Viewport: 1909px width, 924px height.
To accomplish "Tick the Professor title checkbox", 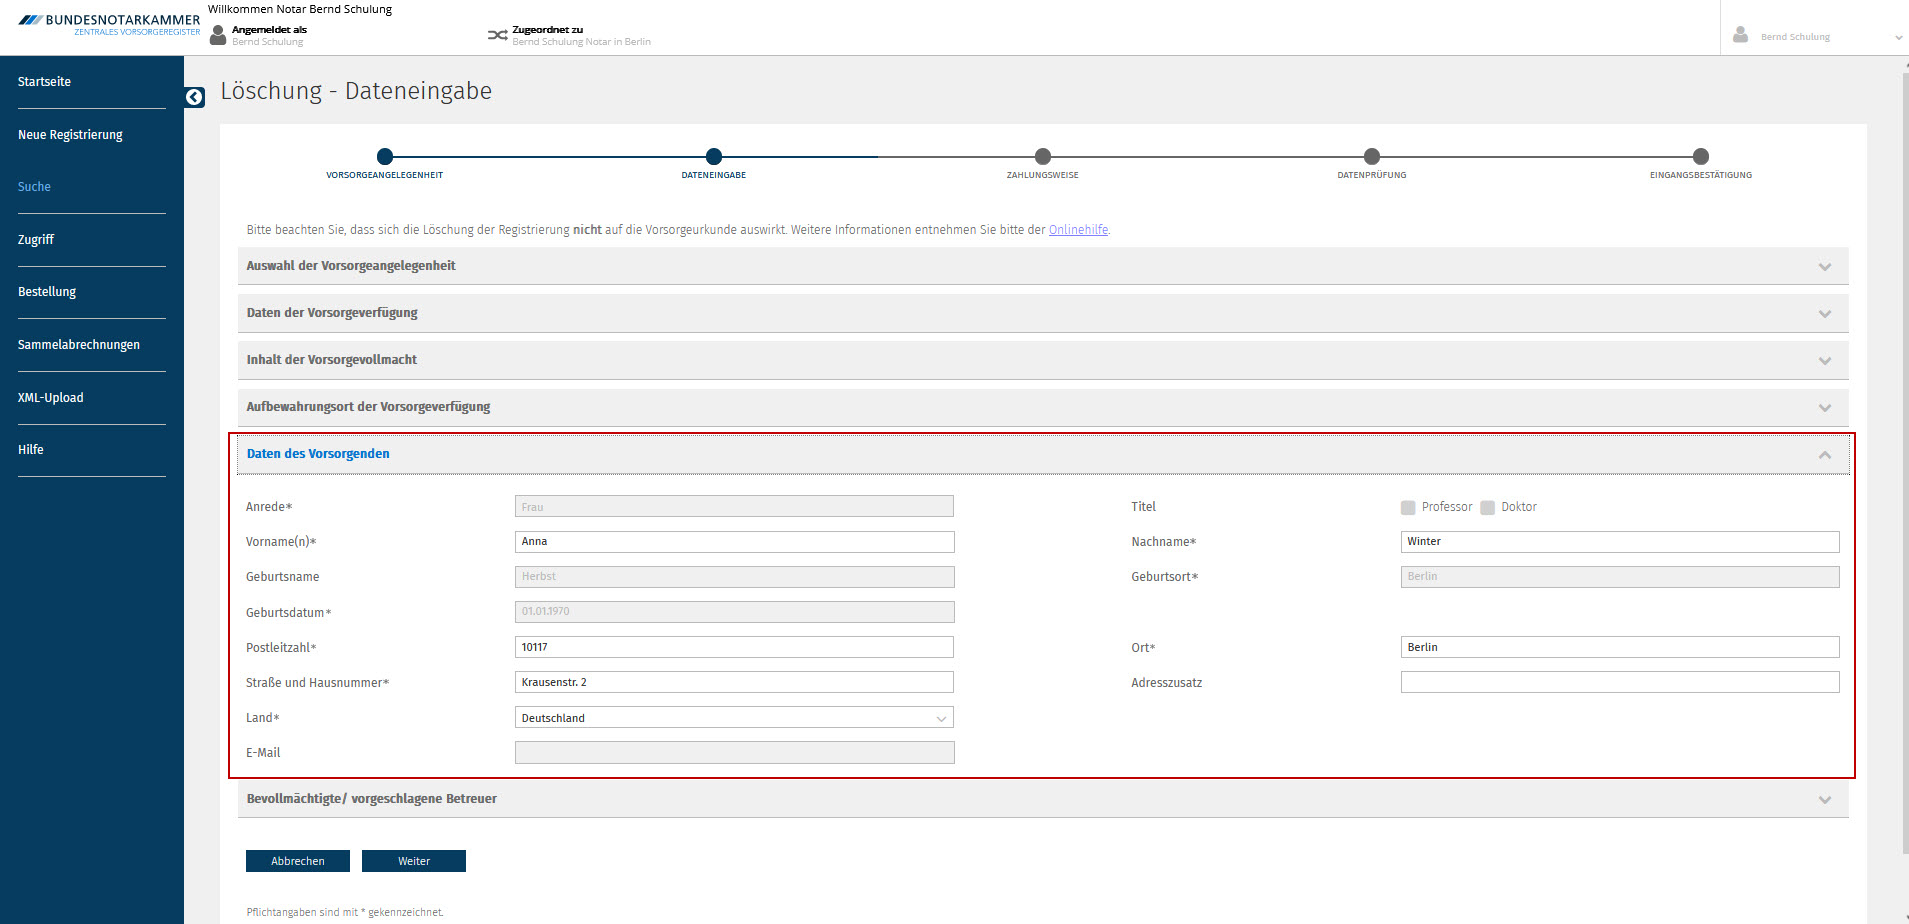I will coord(1408,508).
